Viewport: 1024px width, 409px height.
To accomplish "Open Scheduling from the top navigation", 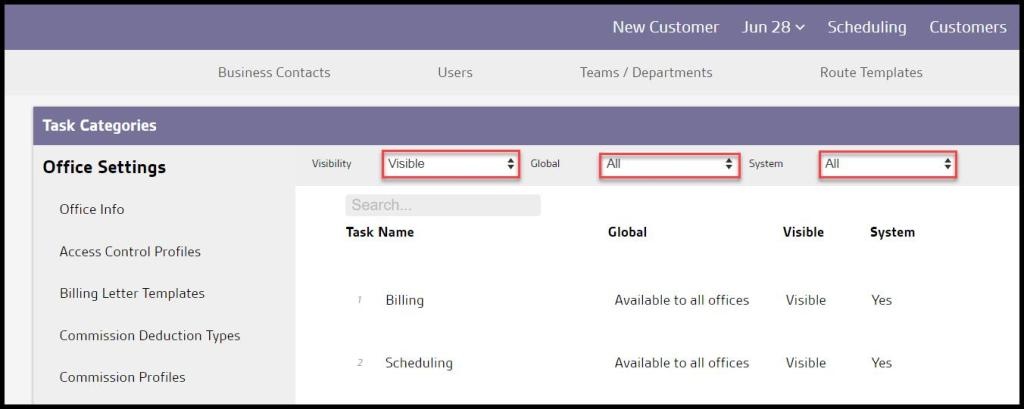I will (x=866, y=27).
